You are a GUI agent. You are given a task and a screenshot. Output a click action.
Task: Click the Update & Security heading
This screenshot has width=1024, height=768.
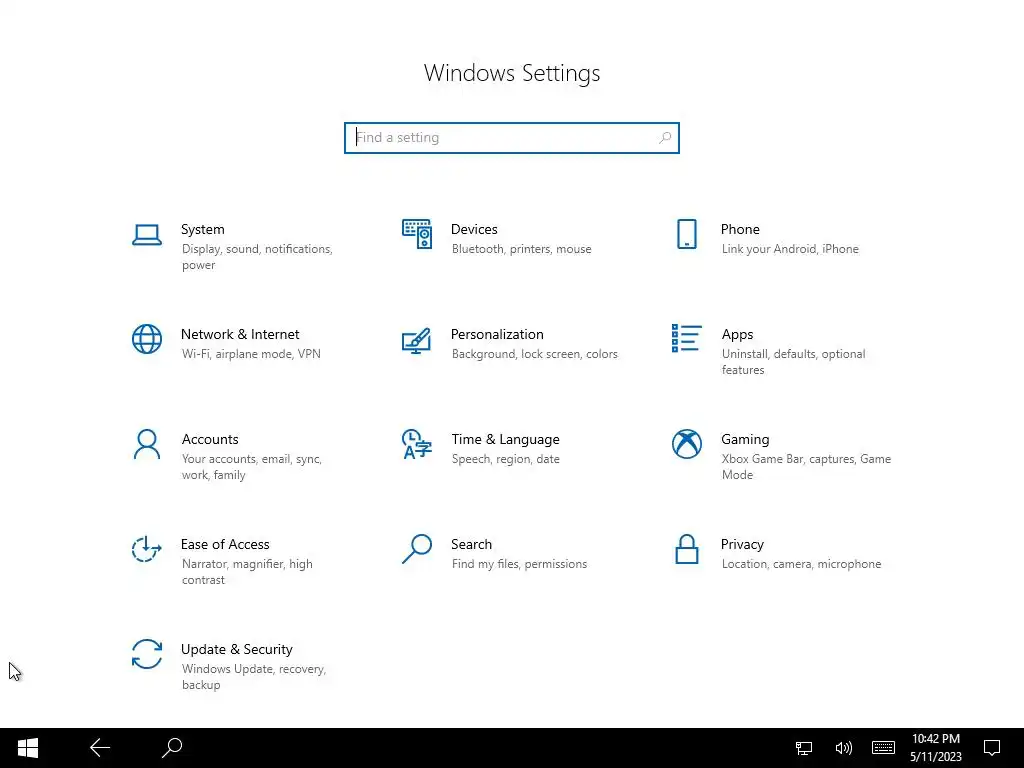pos(236,650)
